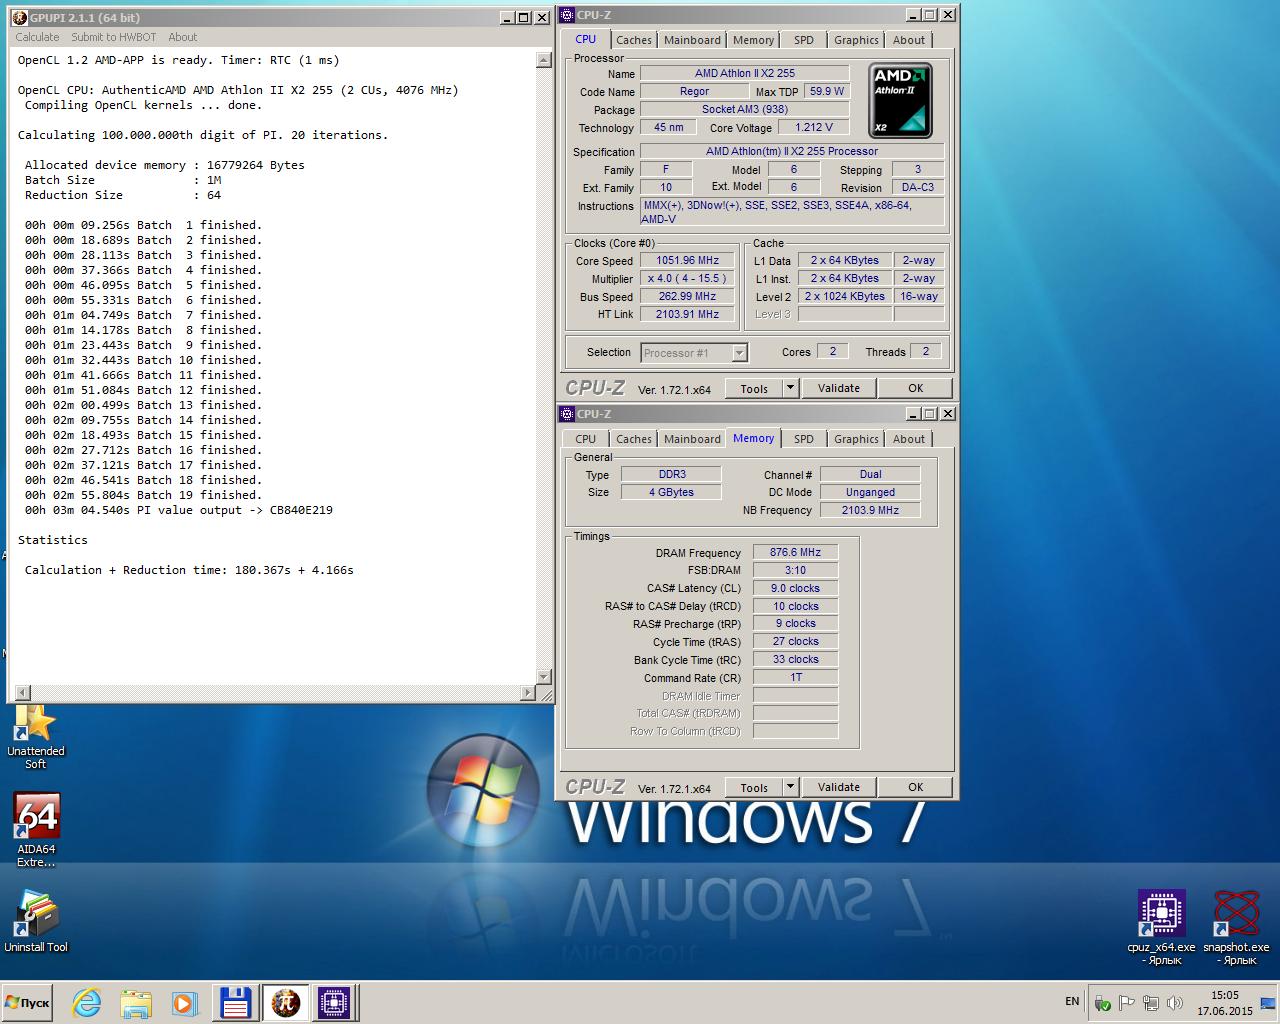Open the Пуск Start button

click(28, 1002)
